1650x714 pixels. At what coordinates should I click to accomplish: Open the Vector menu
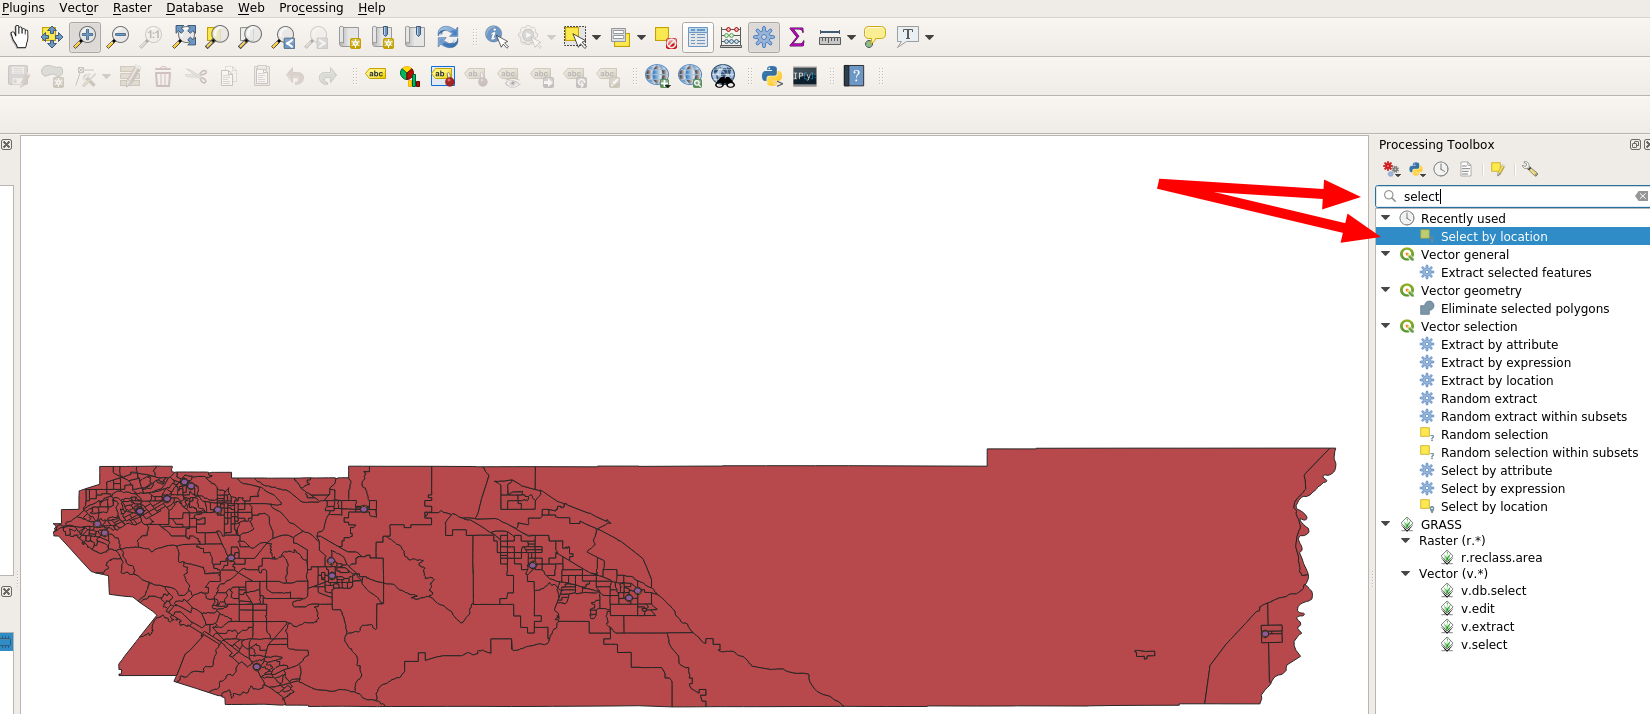tap(78, 8)
